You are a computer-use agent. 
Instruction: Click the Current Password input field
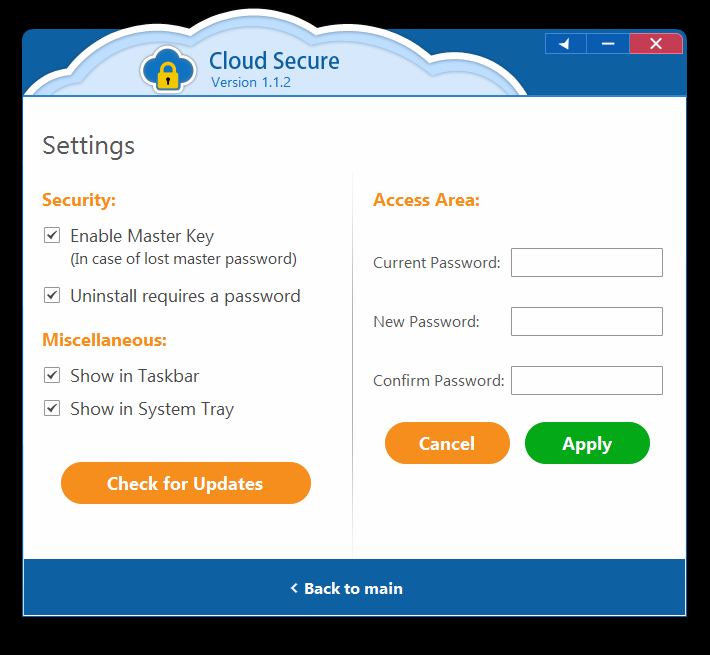(587, 263)
